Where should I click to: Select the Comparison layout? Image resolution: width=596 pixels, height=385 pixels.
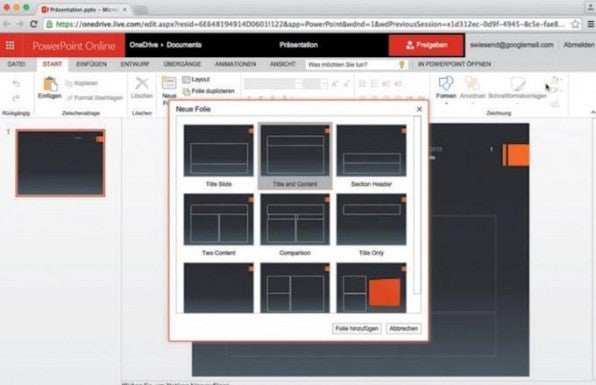pyautogui.click(x=295, y=225)
